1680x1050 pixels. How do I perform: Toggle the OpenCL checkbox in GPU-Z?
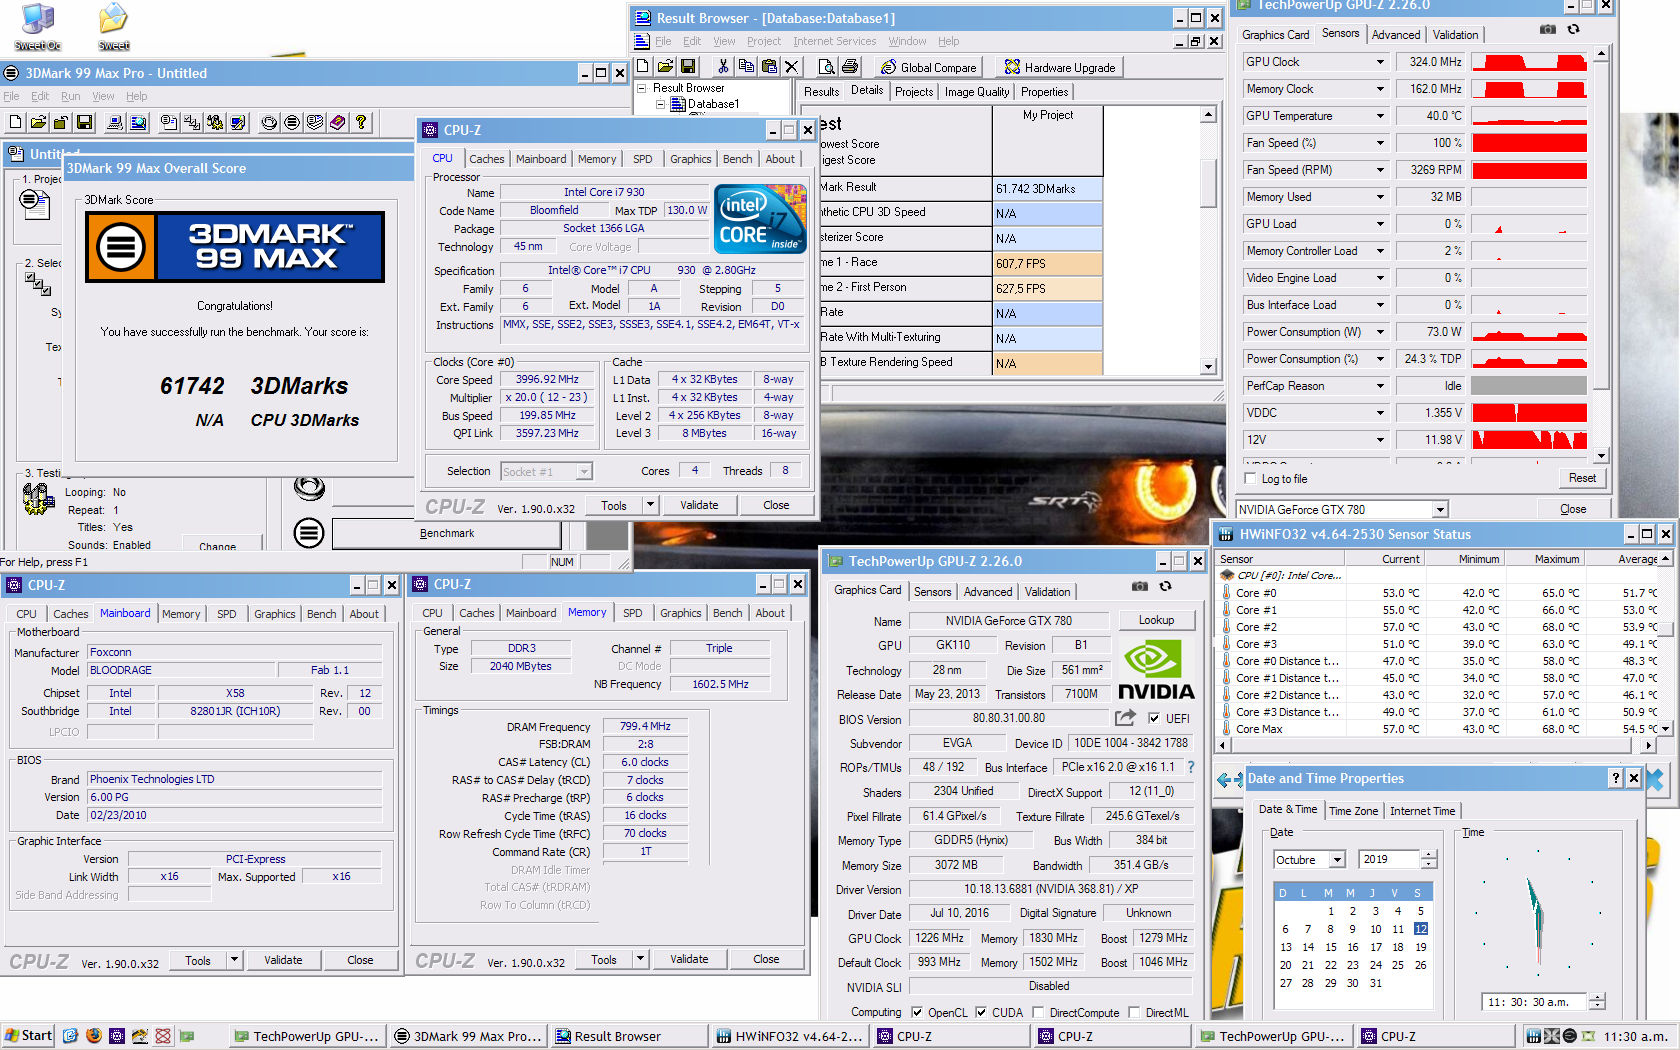917,1012
